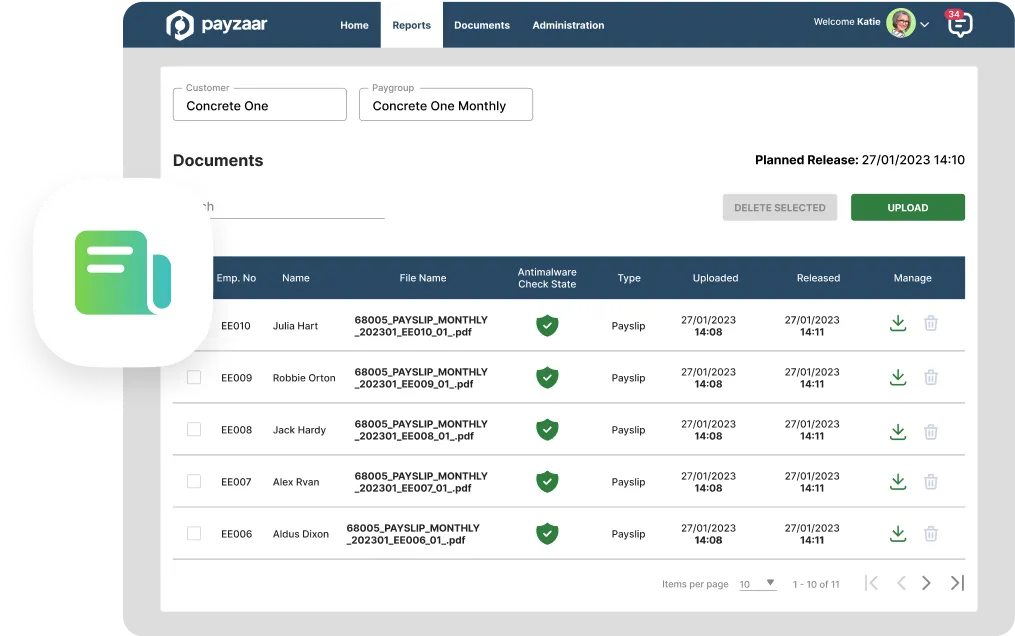This screenshot has width=1015, height=636.
Task: Open notifications via the chat bubble icon
Action: (959, 24)
